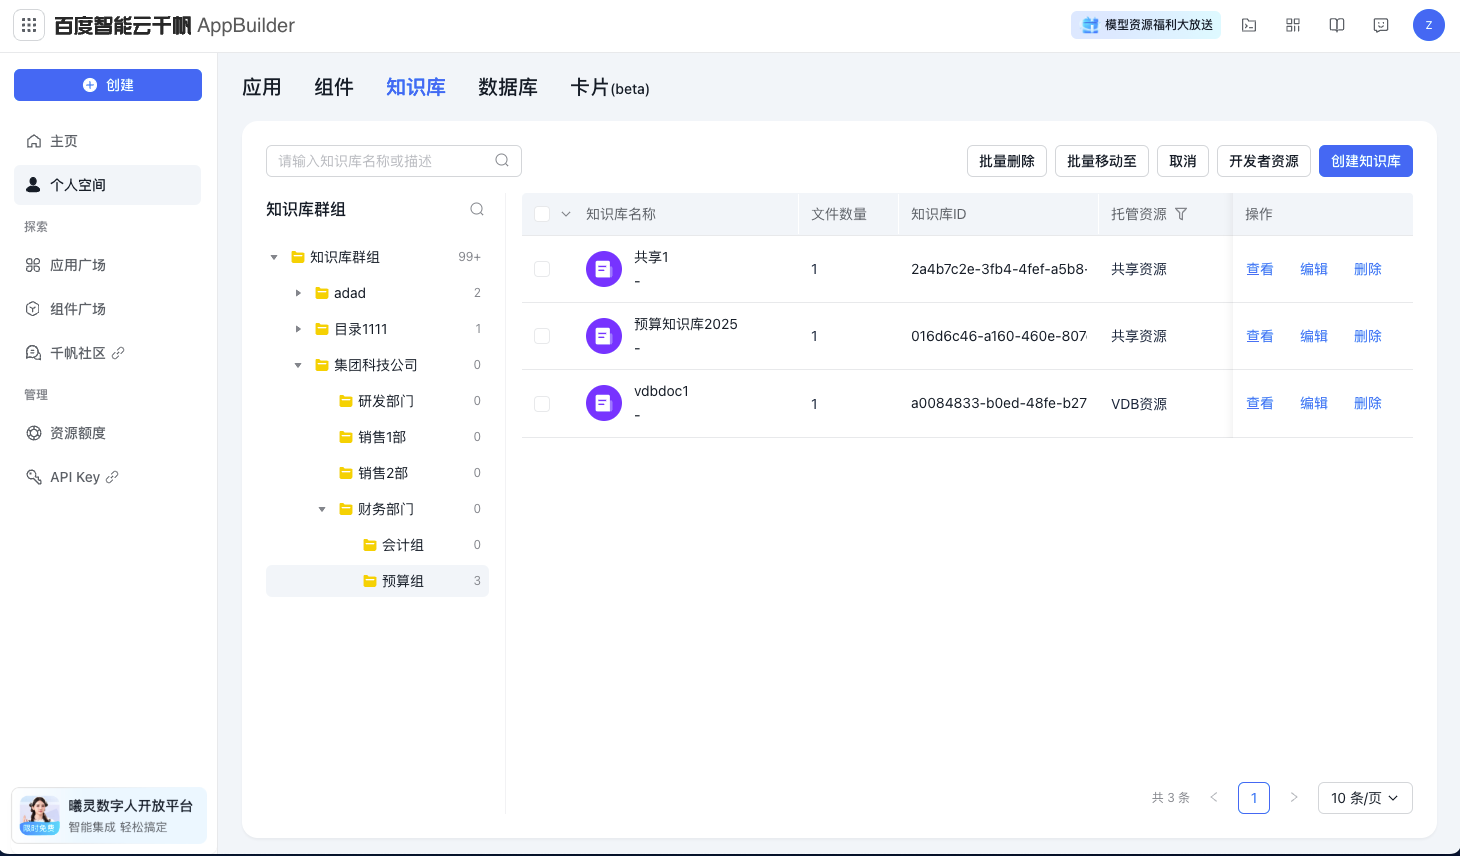Click the purple icon of vdbdoc1

pyautogui.click(x=603, y=403)
